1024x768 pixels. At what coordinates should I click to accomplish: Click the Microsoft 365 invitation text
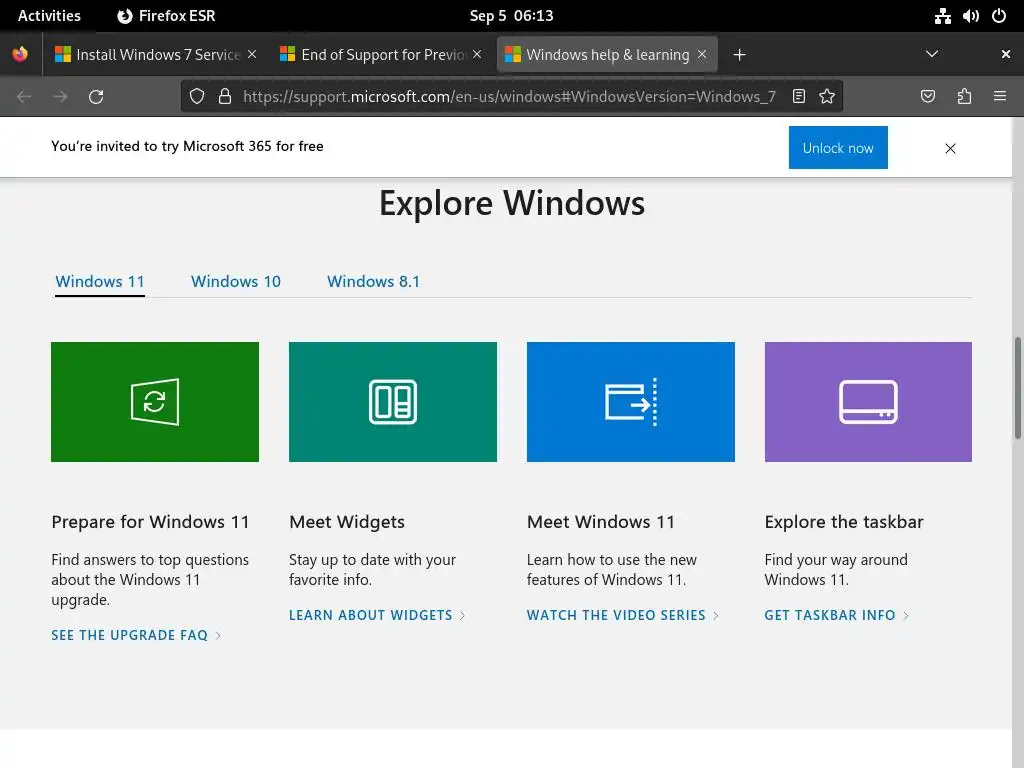(187, 146)
